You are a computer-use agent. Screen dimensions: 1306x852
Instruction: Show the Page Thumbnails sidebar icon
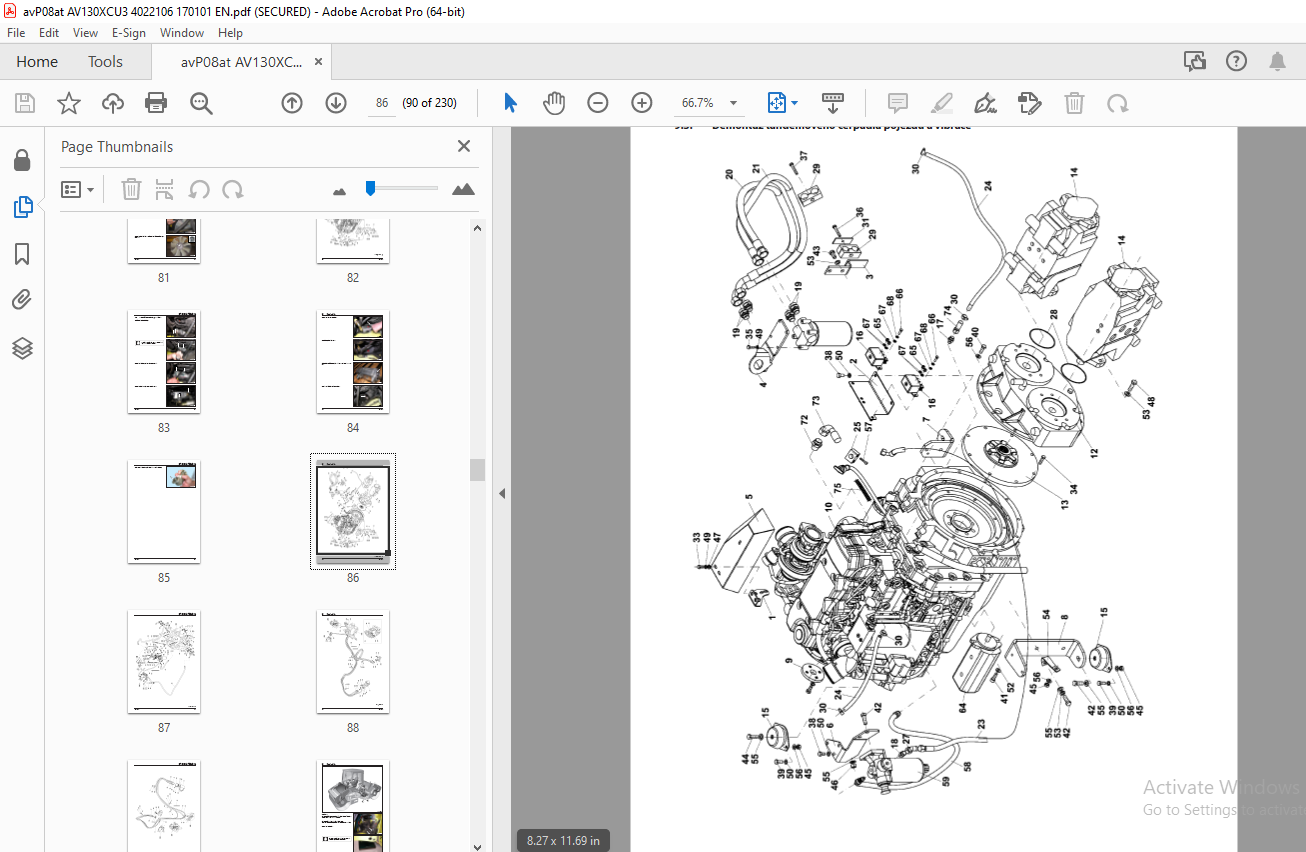point(22,207)
